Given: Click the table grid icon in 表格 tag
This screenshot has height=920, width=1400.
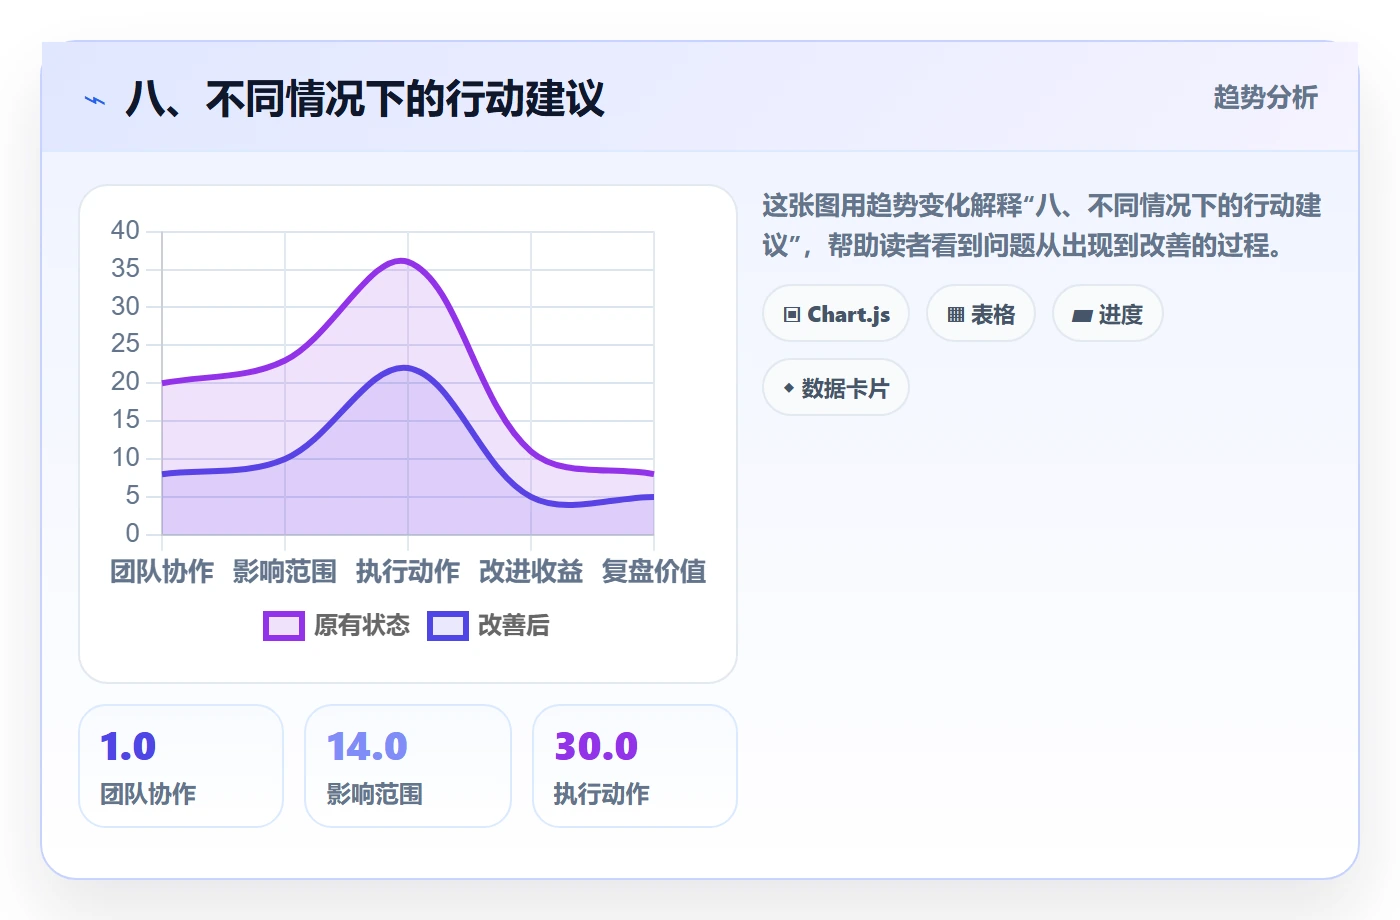Looking at the screenshot, I should pos(956,315).
